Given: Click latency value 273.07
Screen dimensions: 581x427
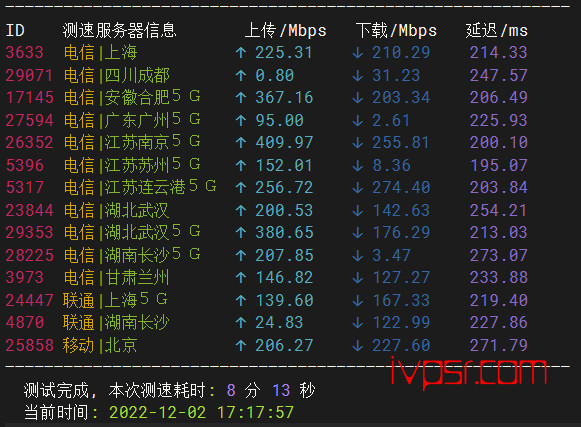Looking at the screenshot, I should point(499,255).
